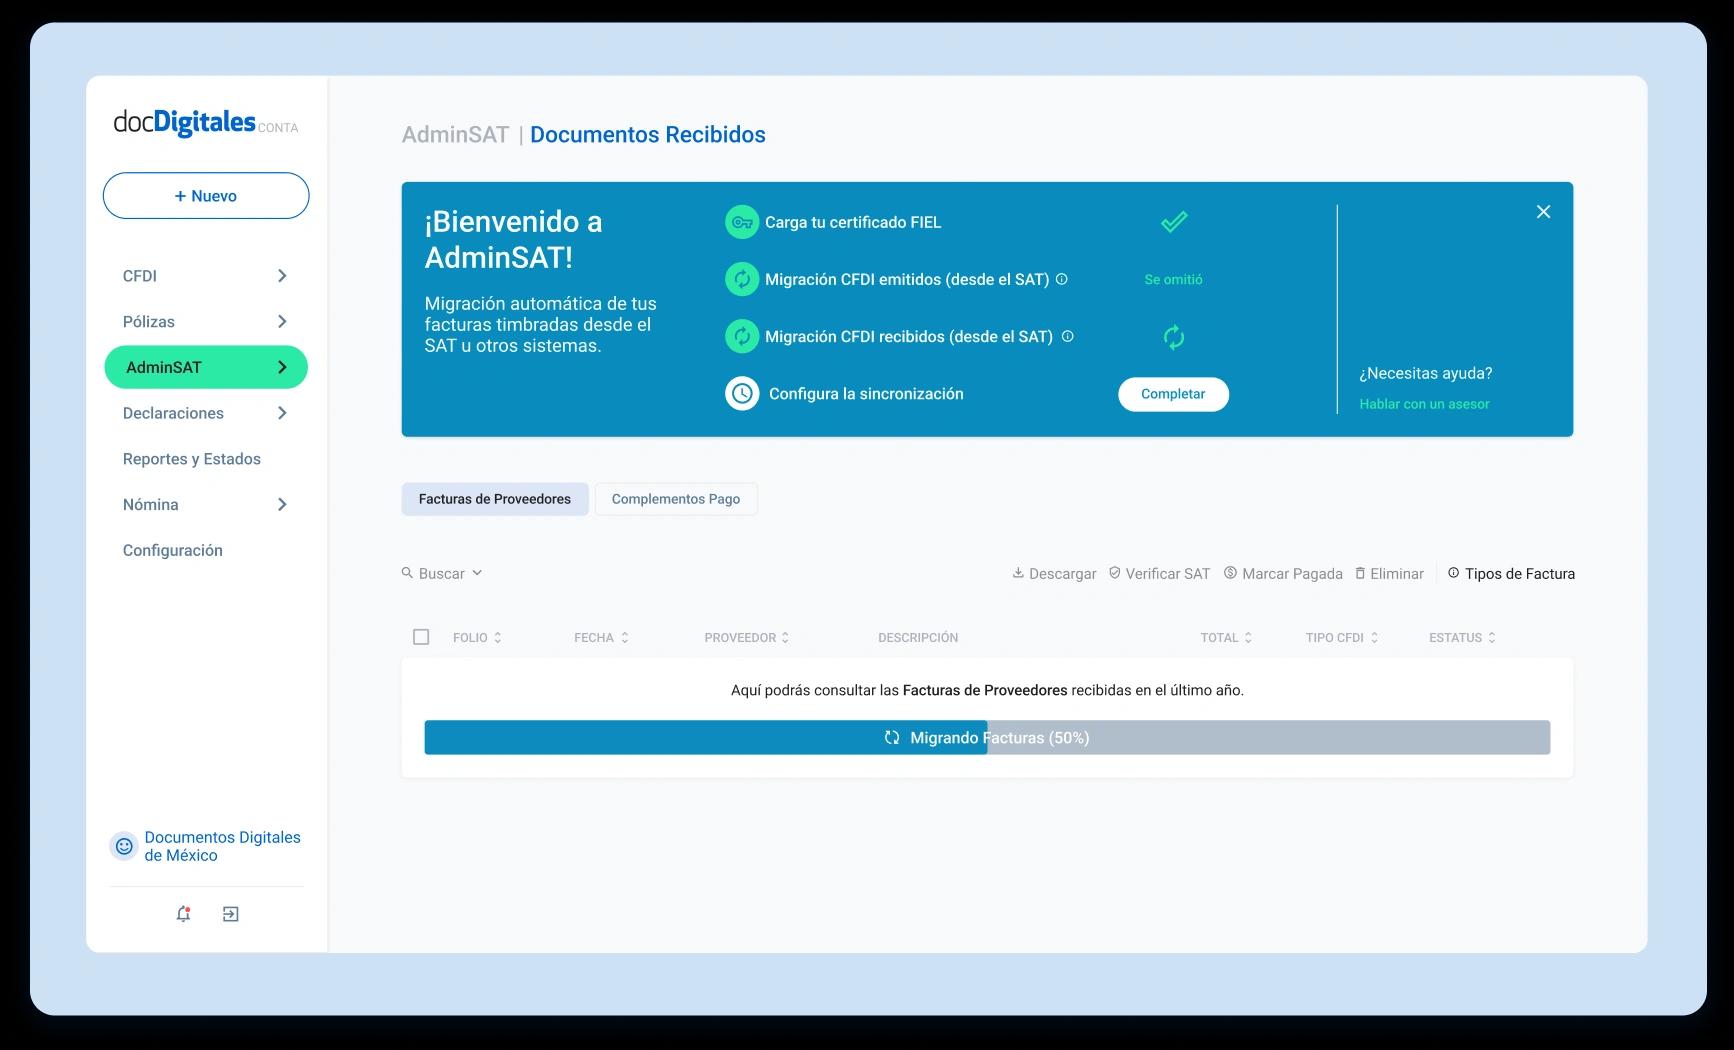1734x1050 pixels.
Task: Click the CFDI emitidos migration sync icon
Action: 742,279
